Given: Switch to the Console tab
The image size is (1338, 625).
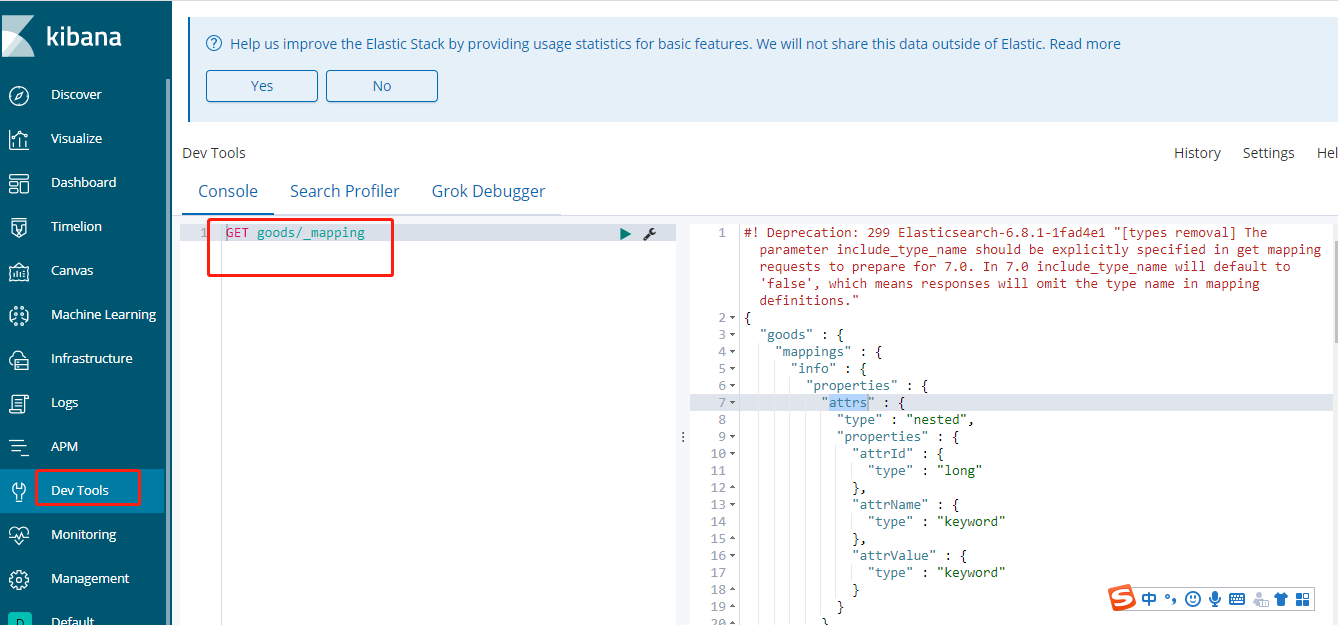Looking at the screenshot, I should [x=228, y=191].
